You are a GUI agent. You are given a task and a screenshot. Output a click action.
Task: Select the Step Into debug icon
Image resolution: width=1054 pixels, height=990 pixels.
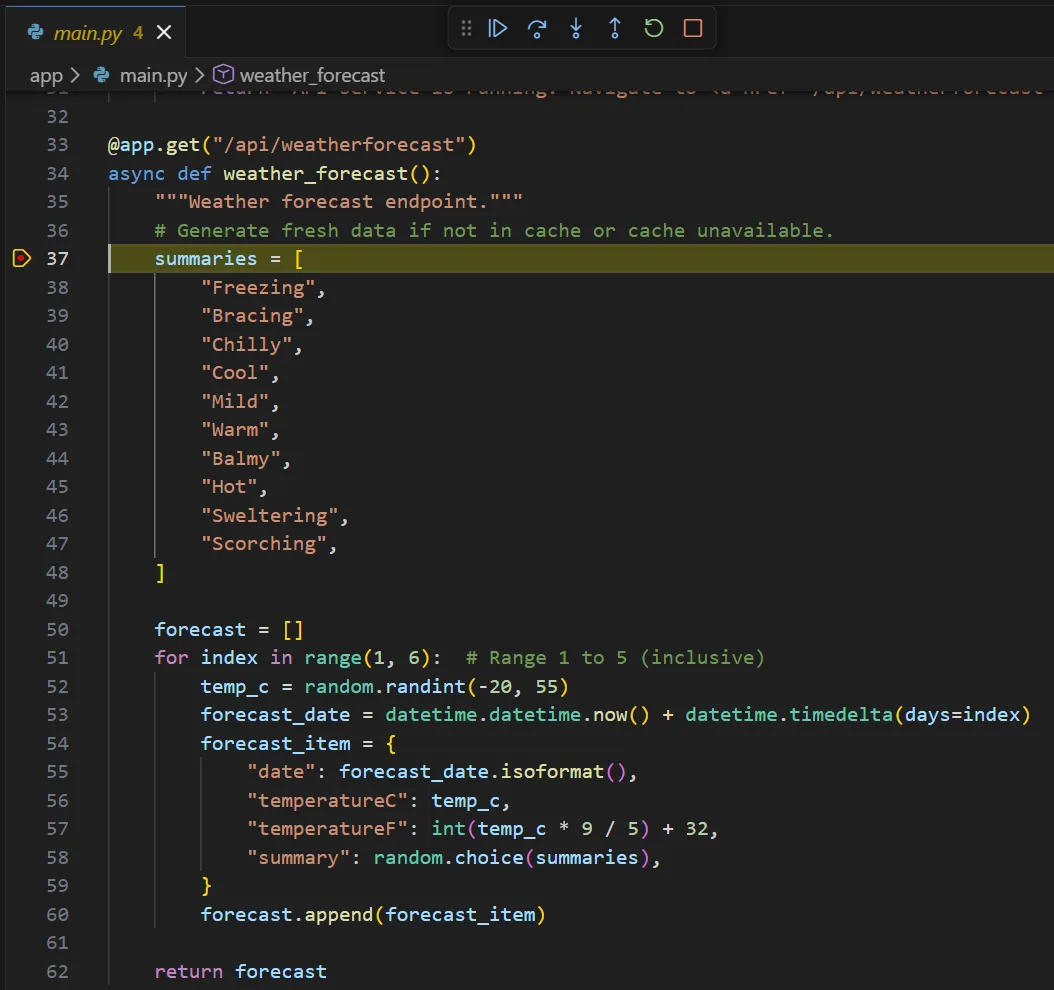[x=576, y=28]
